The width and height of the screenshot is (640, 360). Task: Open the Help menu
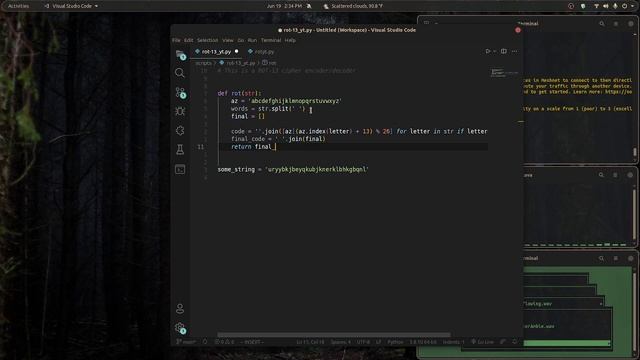(x=290, y=40)
